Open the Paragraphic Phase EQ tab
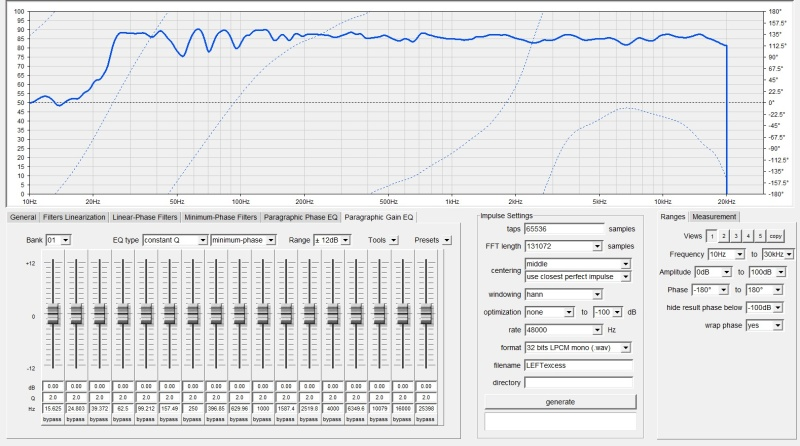The width and height of the screenshot is (800, 446). coord(300,216)
